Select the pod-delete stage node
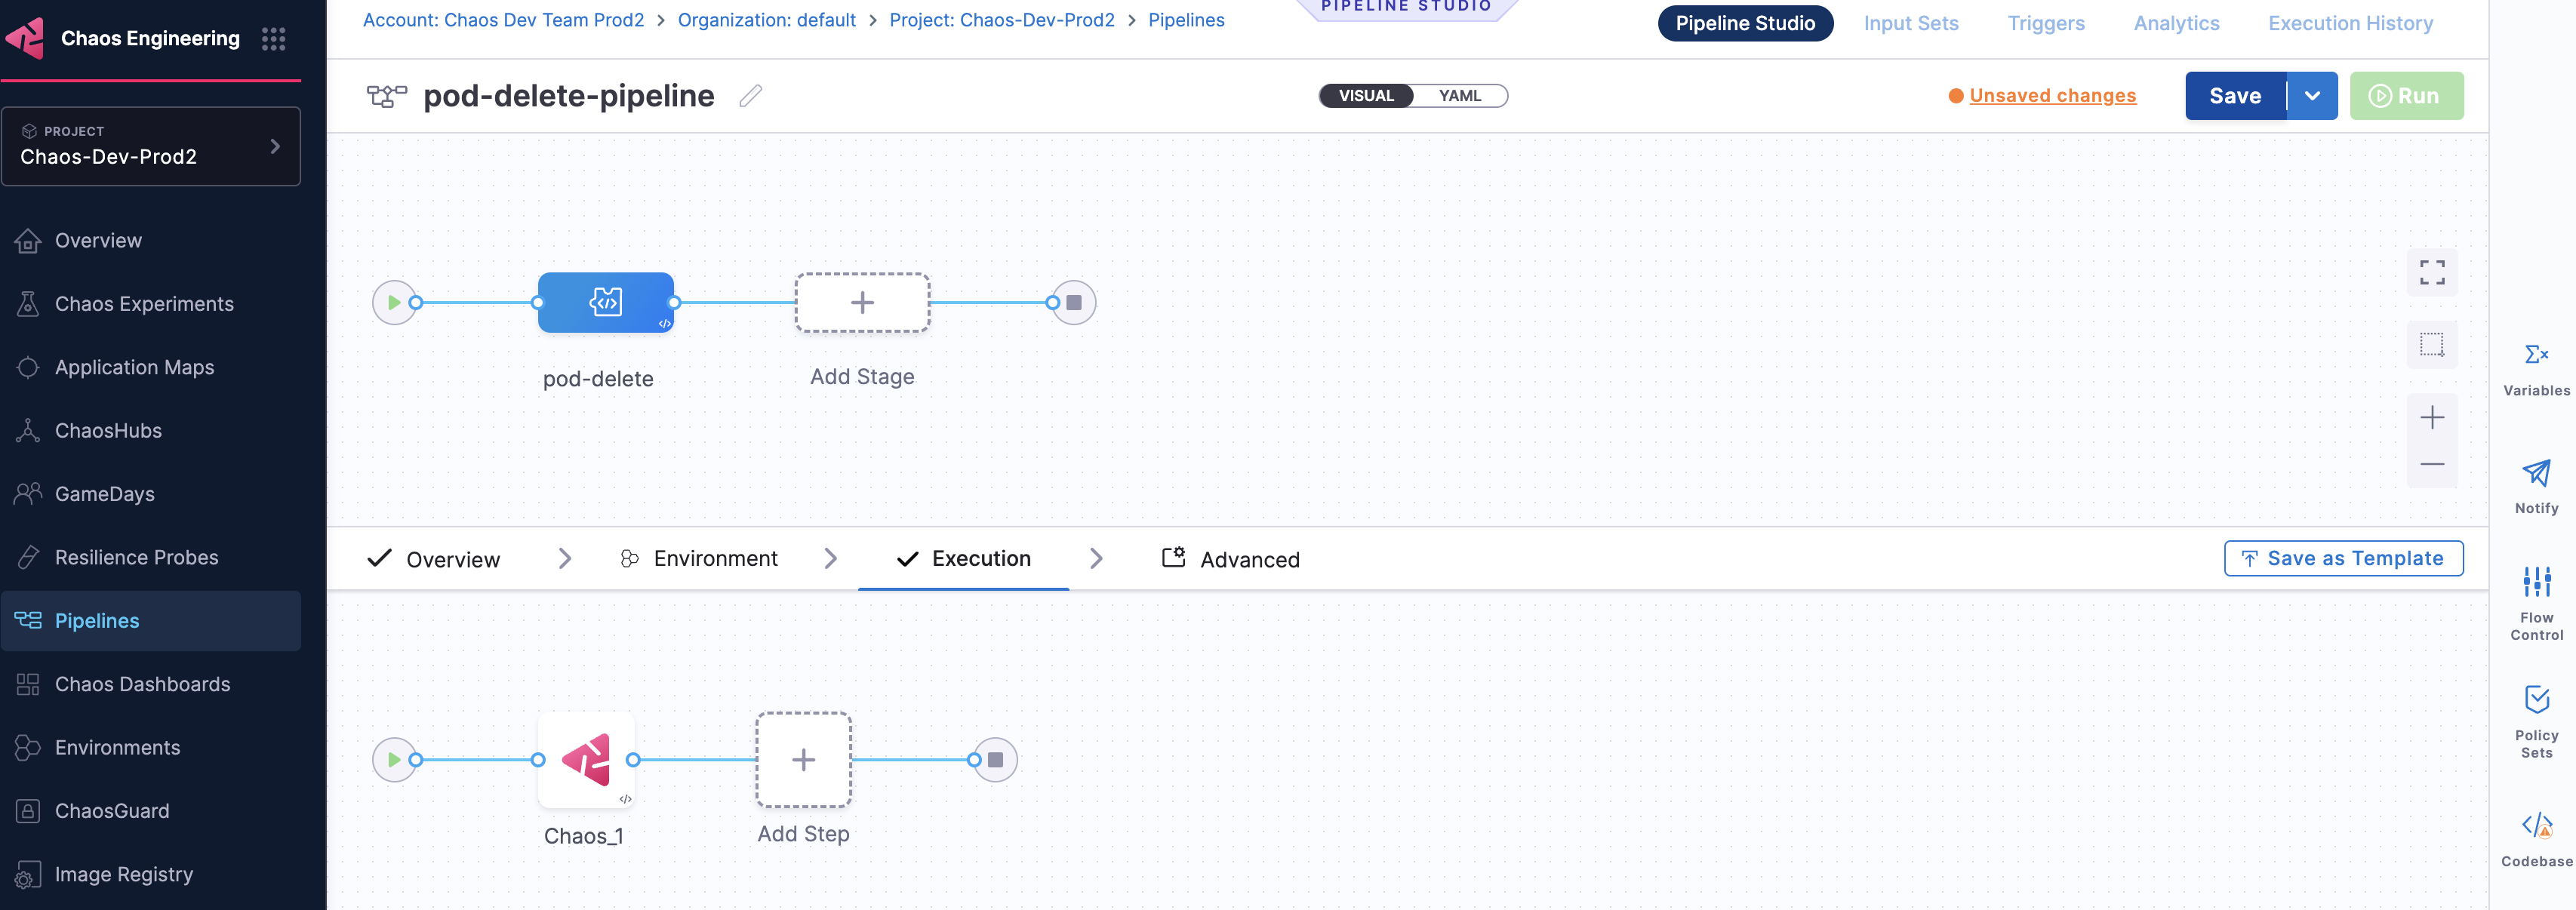This screenshot has width=2576, height=910. [x=605, y=302]
